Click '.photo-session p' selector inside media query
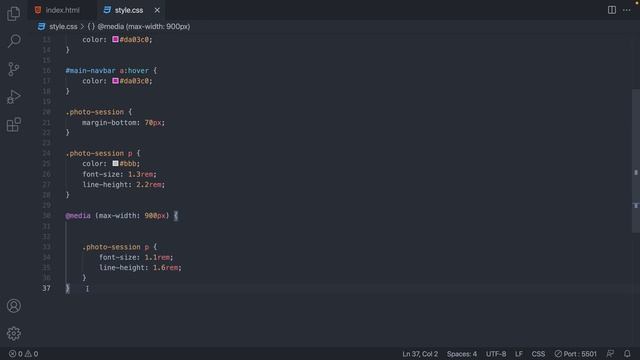This screenshot has height=360, width=640. click(x=116, y=247)
